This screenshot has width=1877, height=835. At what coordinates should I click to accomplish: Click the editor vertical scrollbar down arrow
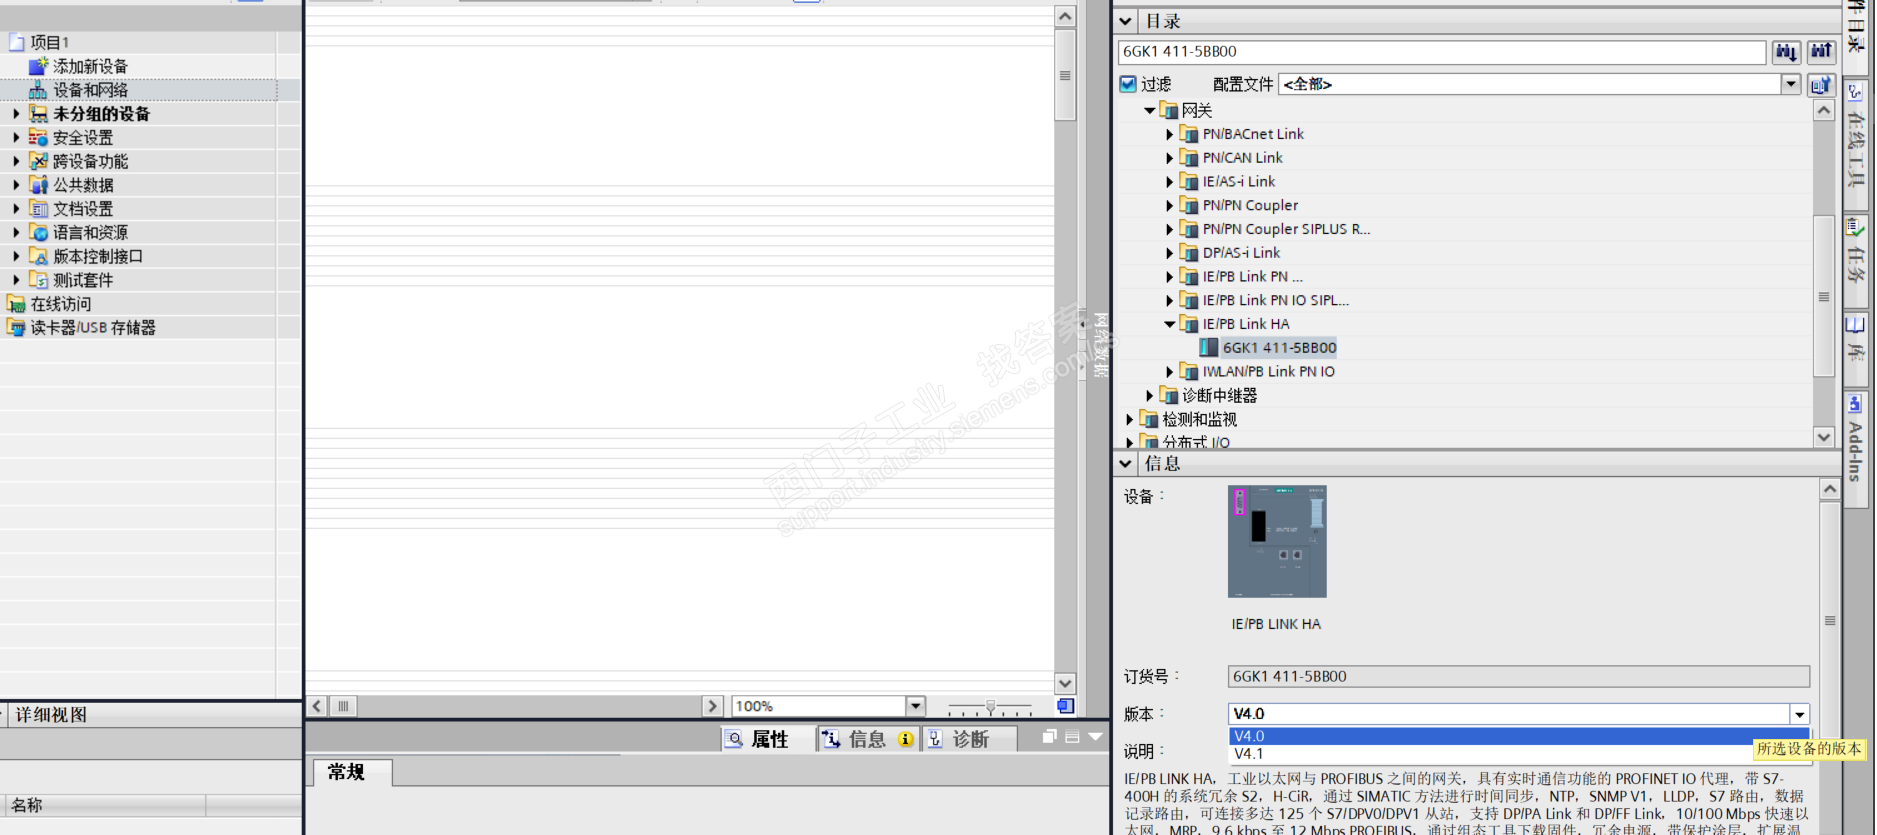[1065, 684]
